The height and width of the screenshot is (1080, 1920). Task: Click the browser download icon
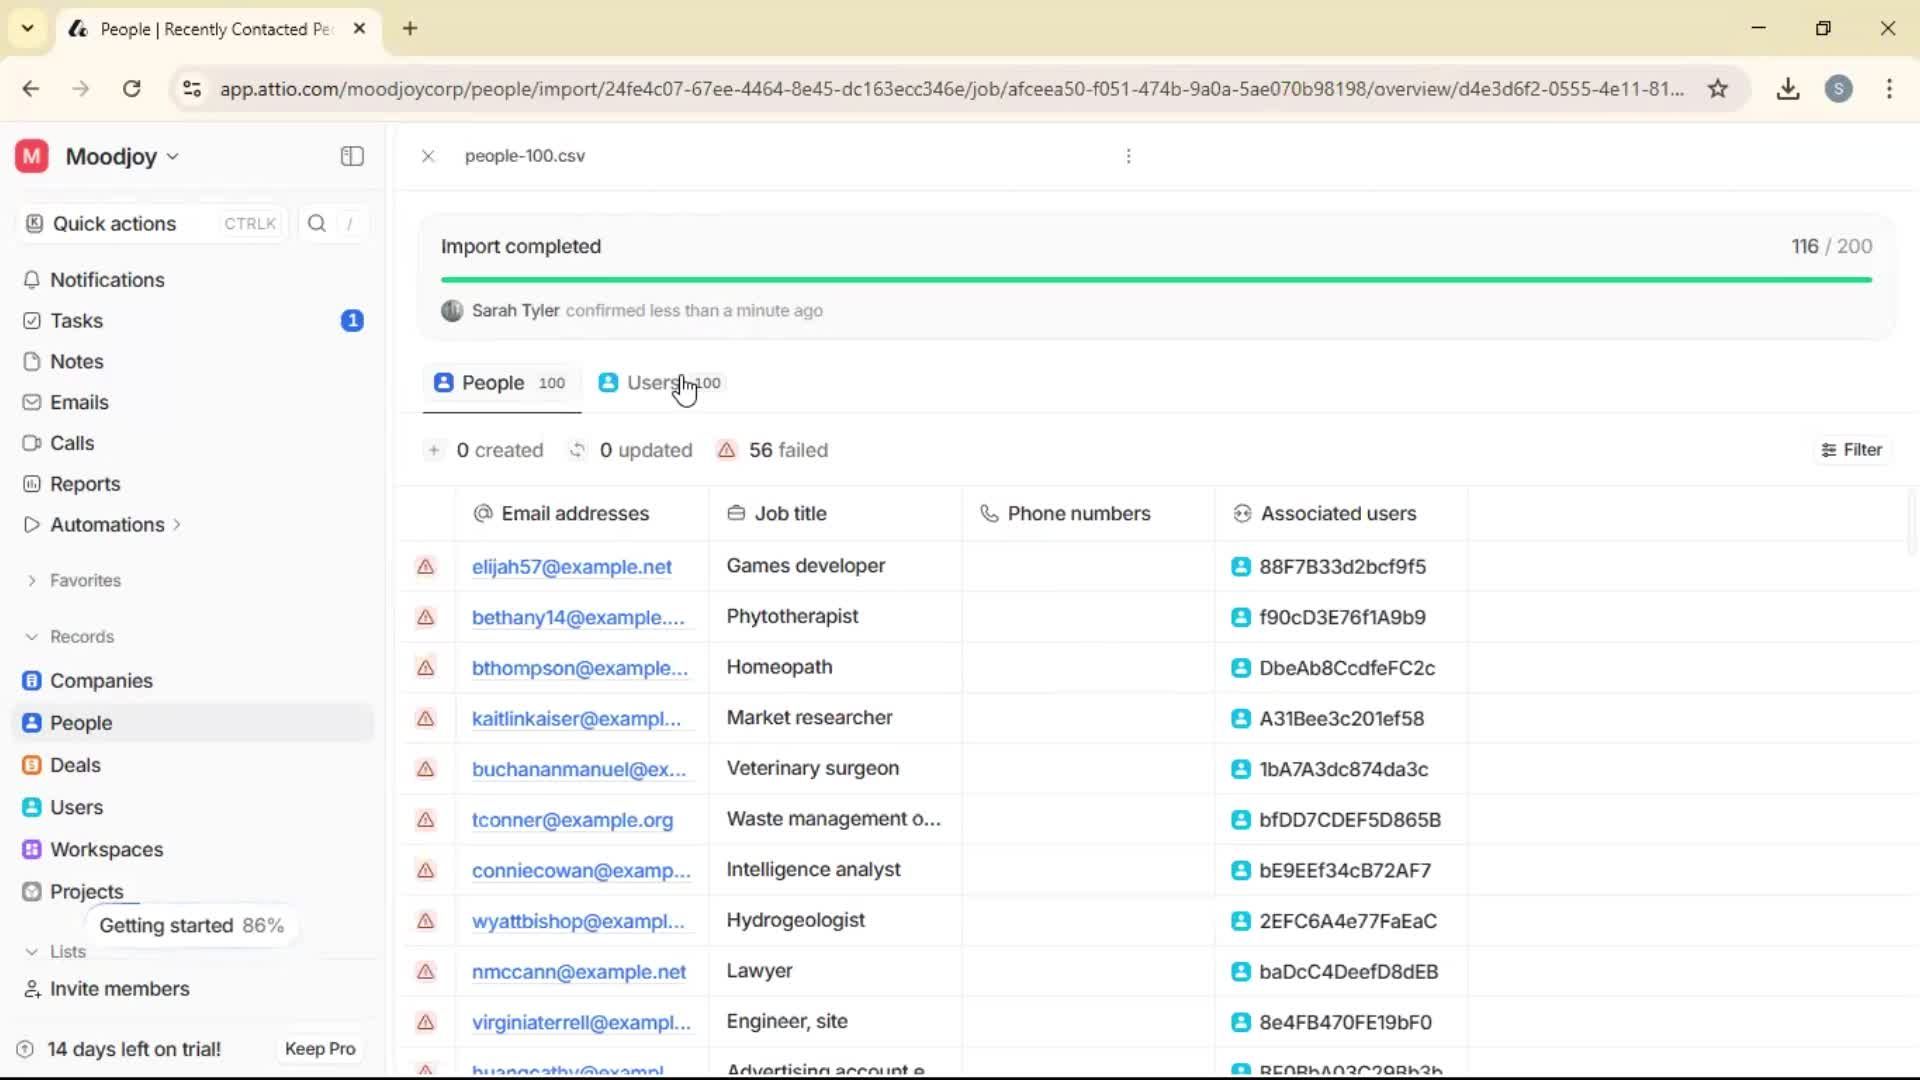click(1788, 88)
